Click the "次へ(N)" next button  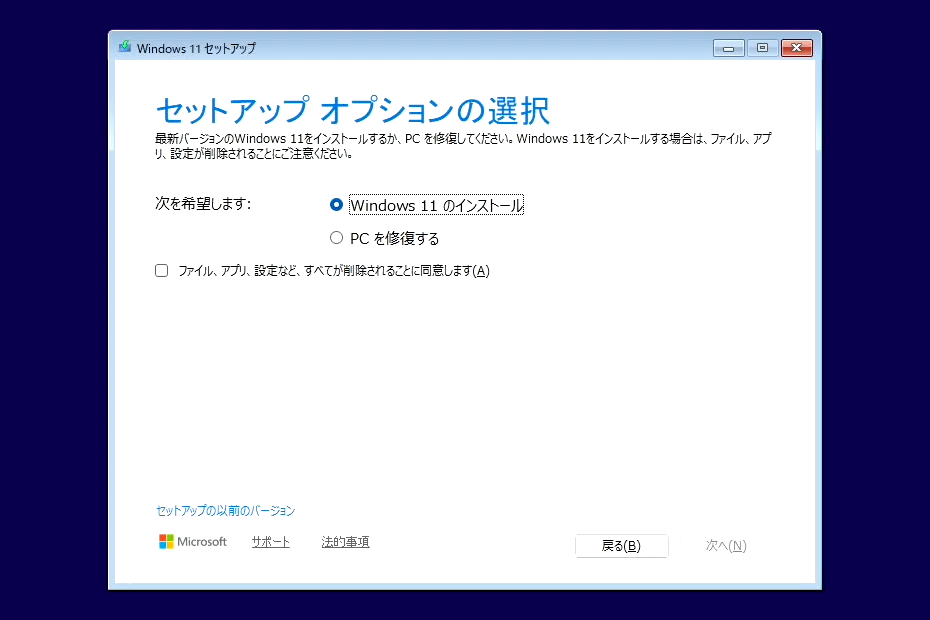(725, 545)
